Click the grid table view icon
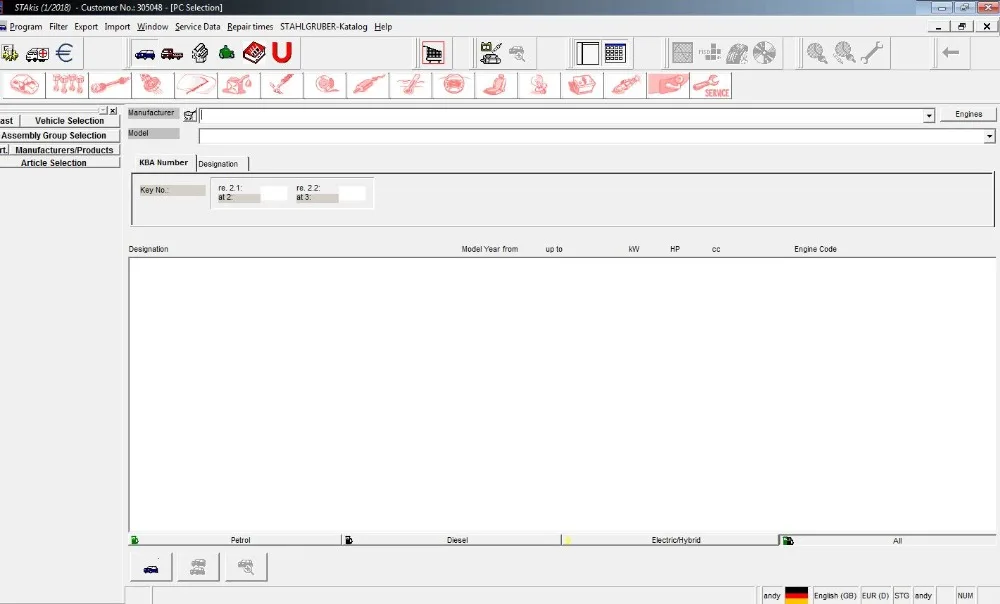 point(615,54)
